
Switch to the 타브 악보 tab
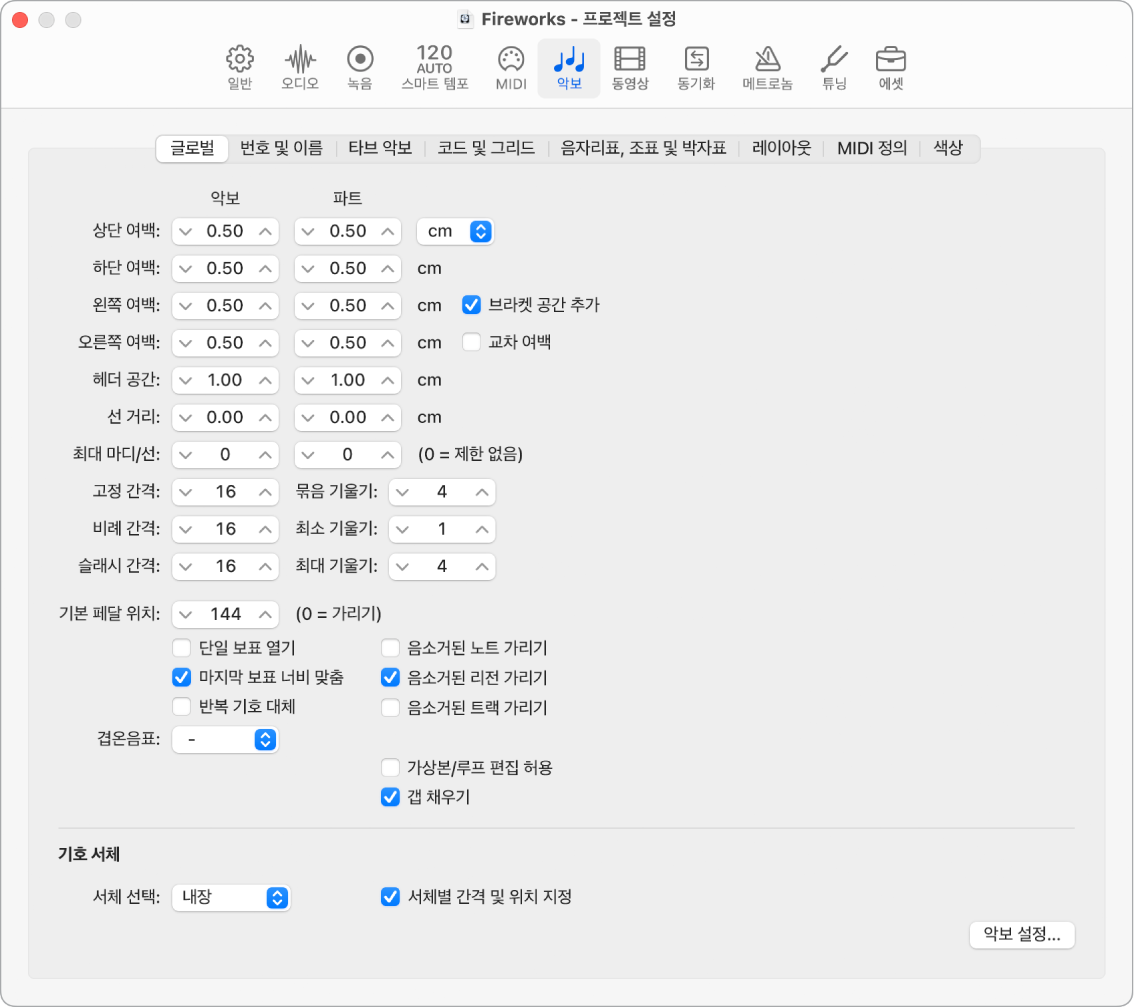point(380,149)
